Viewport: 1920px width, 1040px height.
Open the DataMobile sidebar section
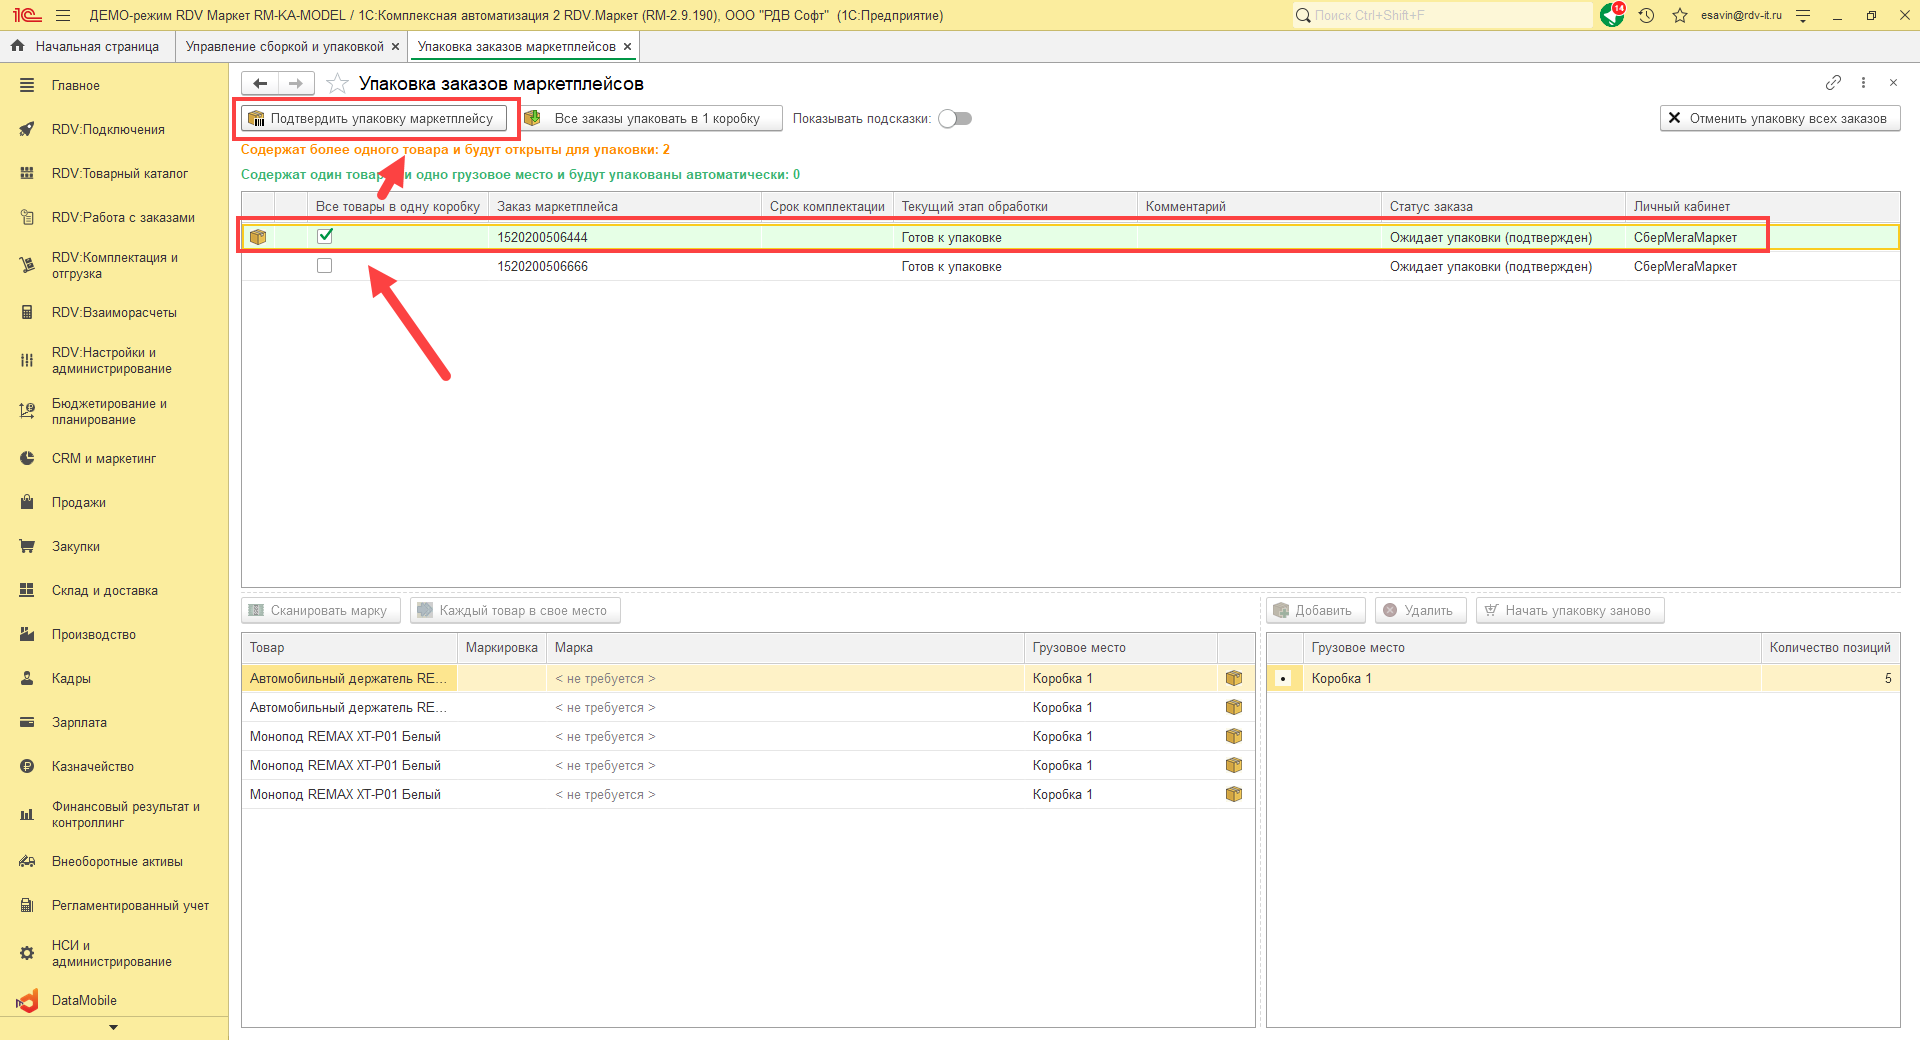pyautogui.click(x=84, y=1000)
